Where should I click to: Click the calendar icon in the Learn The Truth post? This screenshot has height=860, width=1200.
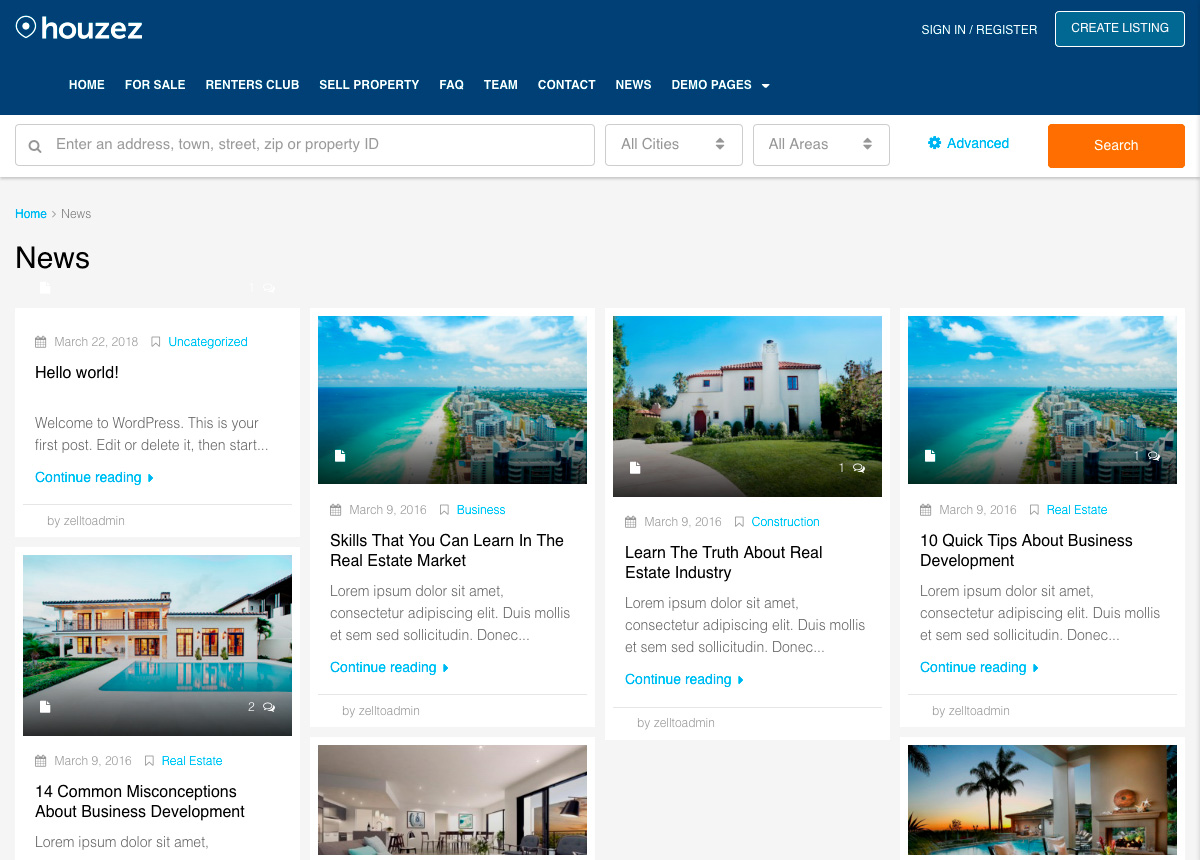coord(631,522)
